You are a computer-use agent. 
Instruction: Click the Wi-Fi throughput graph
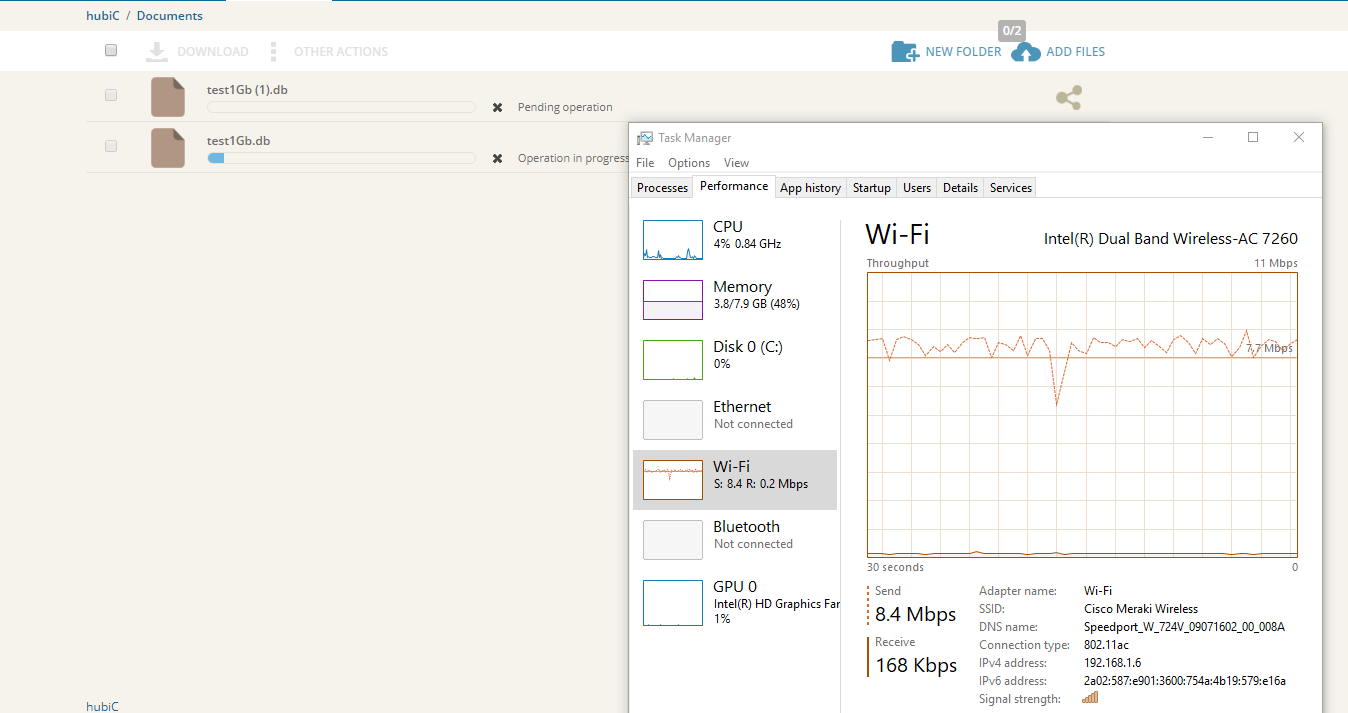tap(1082, 415)
